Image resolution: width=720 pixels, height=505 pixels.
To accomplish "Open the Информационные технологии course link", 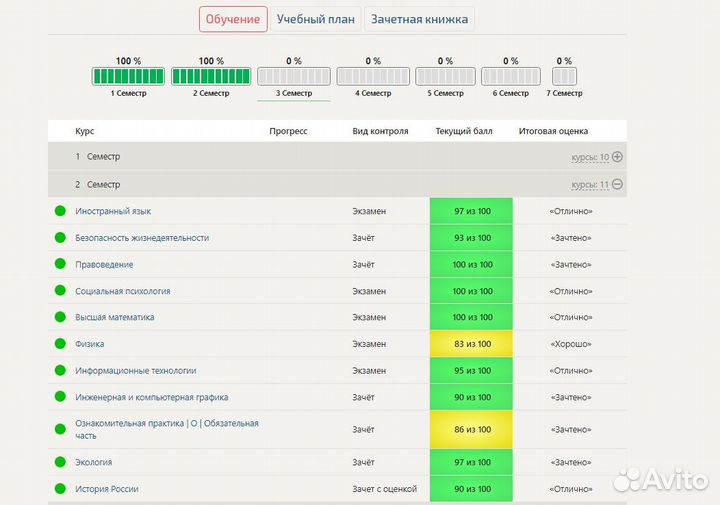I will pos(135,370).
